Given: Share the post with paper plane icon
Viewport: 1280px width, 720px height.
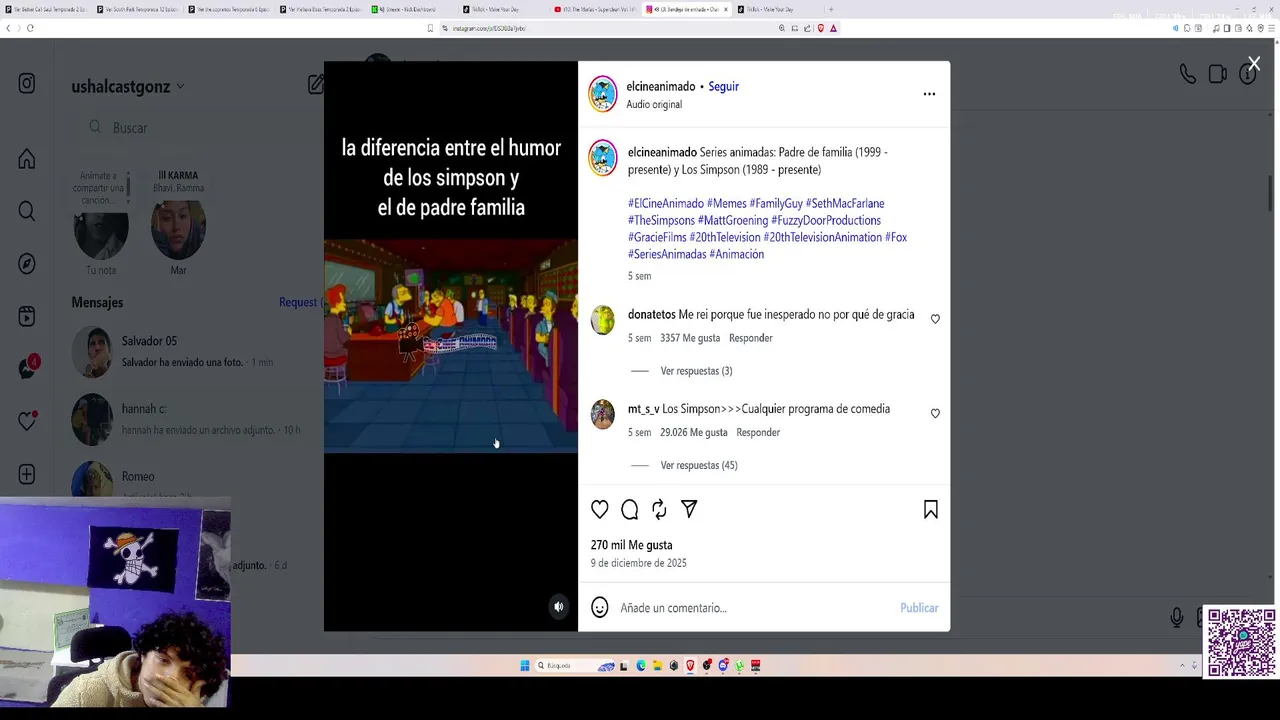Looking at the screenshot, I should click(689, 510).
